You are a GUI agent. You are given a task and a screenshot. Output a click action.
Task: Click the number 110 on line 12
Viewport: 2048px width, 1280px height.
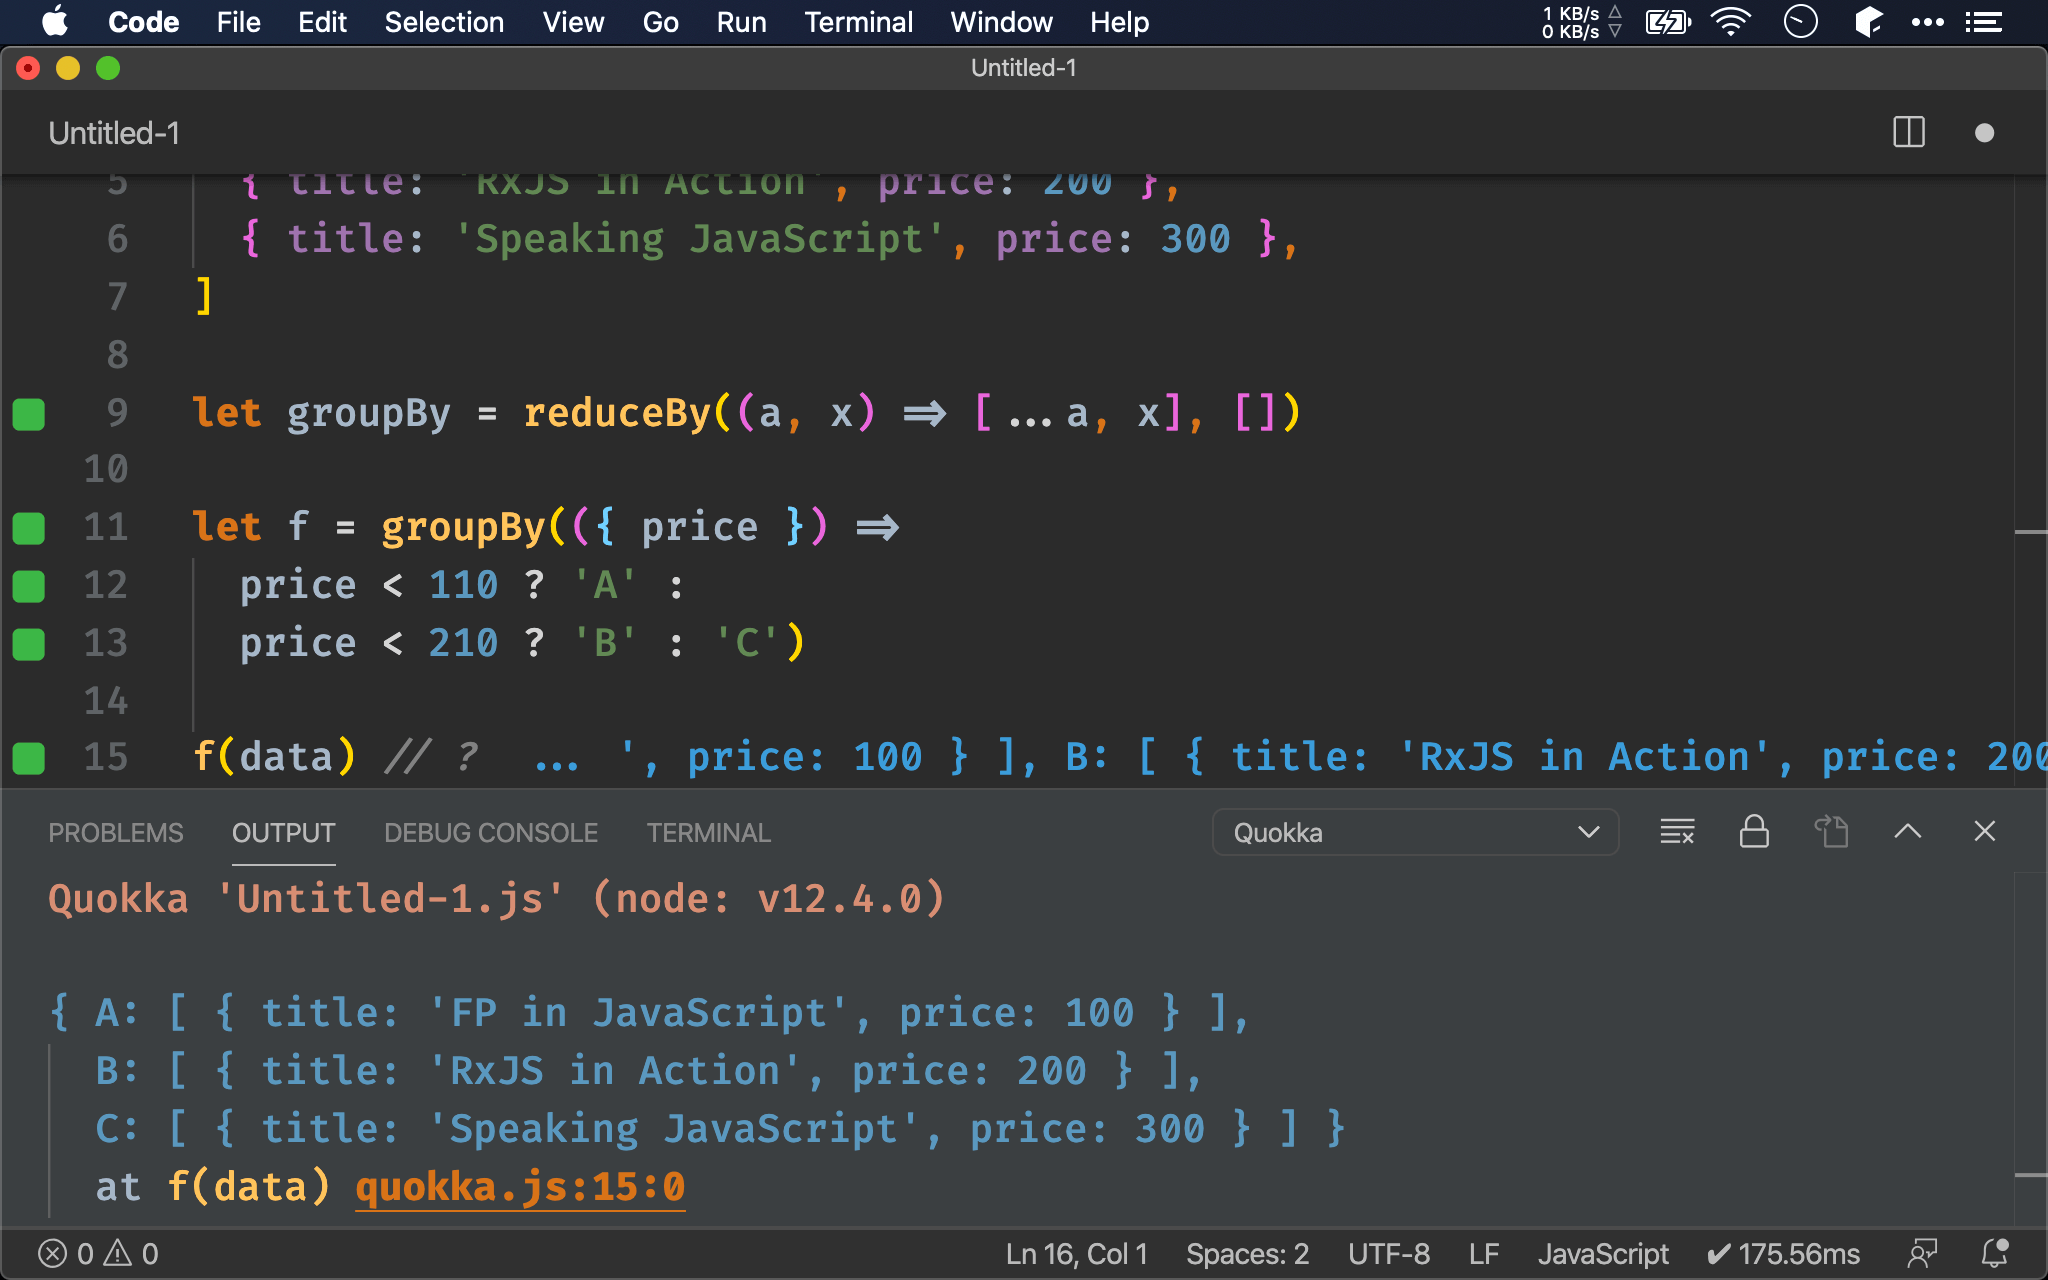pos(463,585)
